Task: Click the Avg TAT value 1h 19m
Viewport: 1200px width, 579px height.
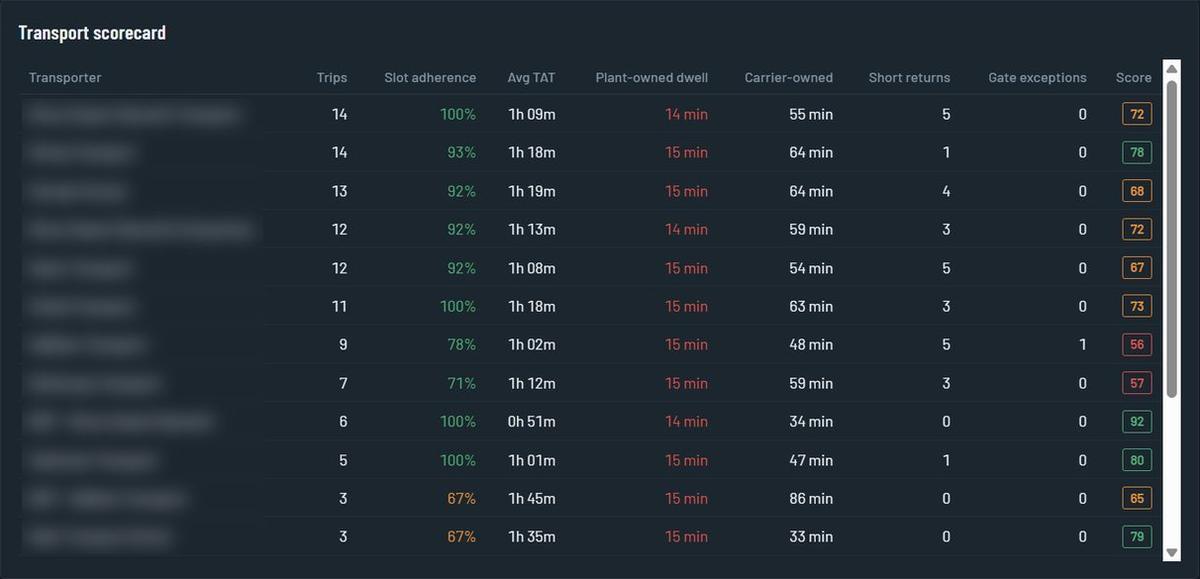Action: click(x=531, y=191)
